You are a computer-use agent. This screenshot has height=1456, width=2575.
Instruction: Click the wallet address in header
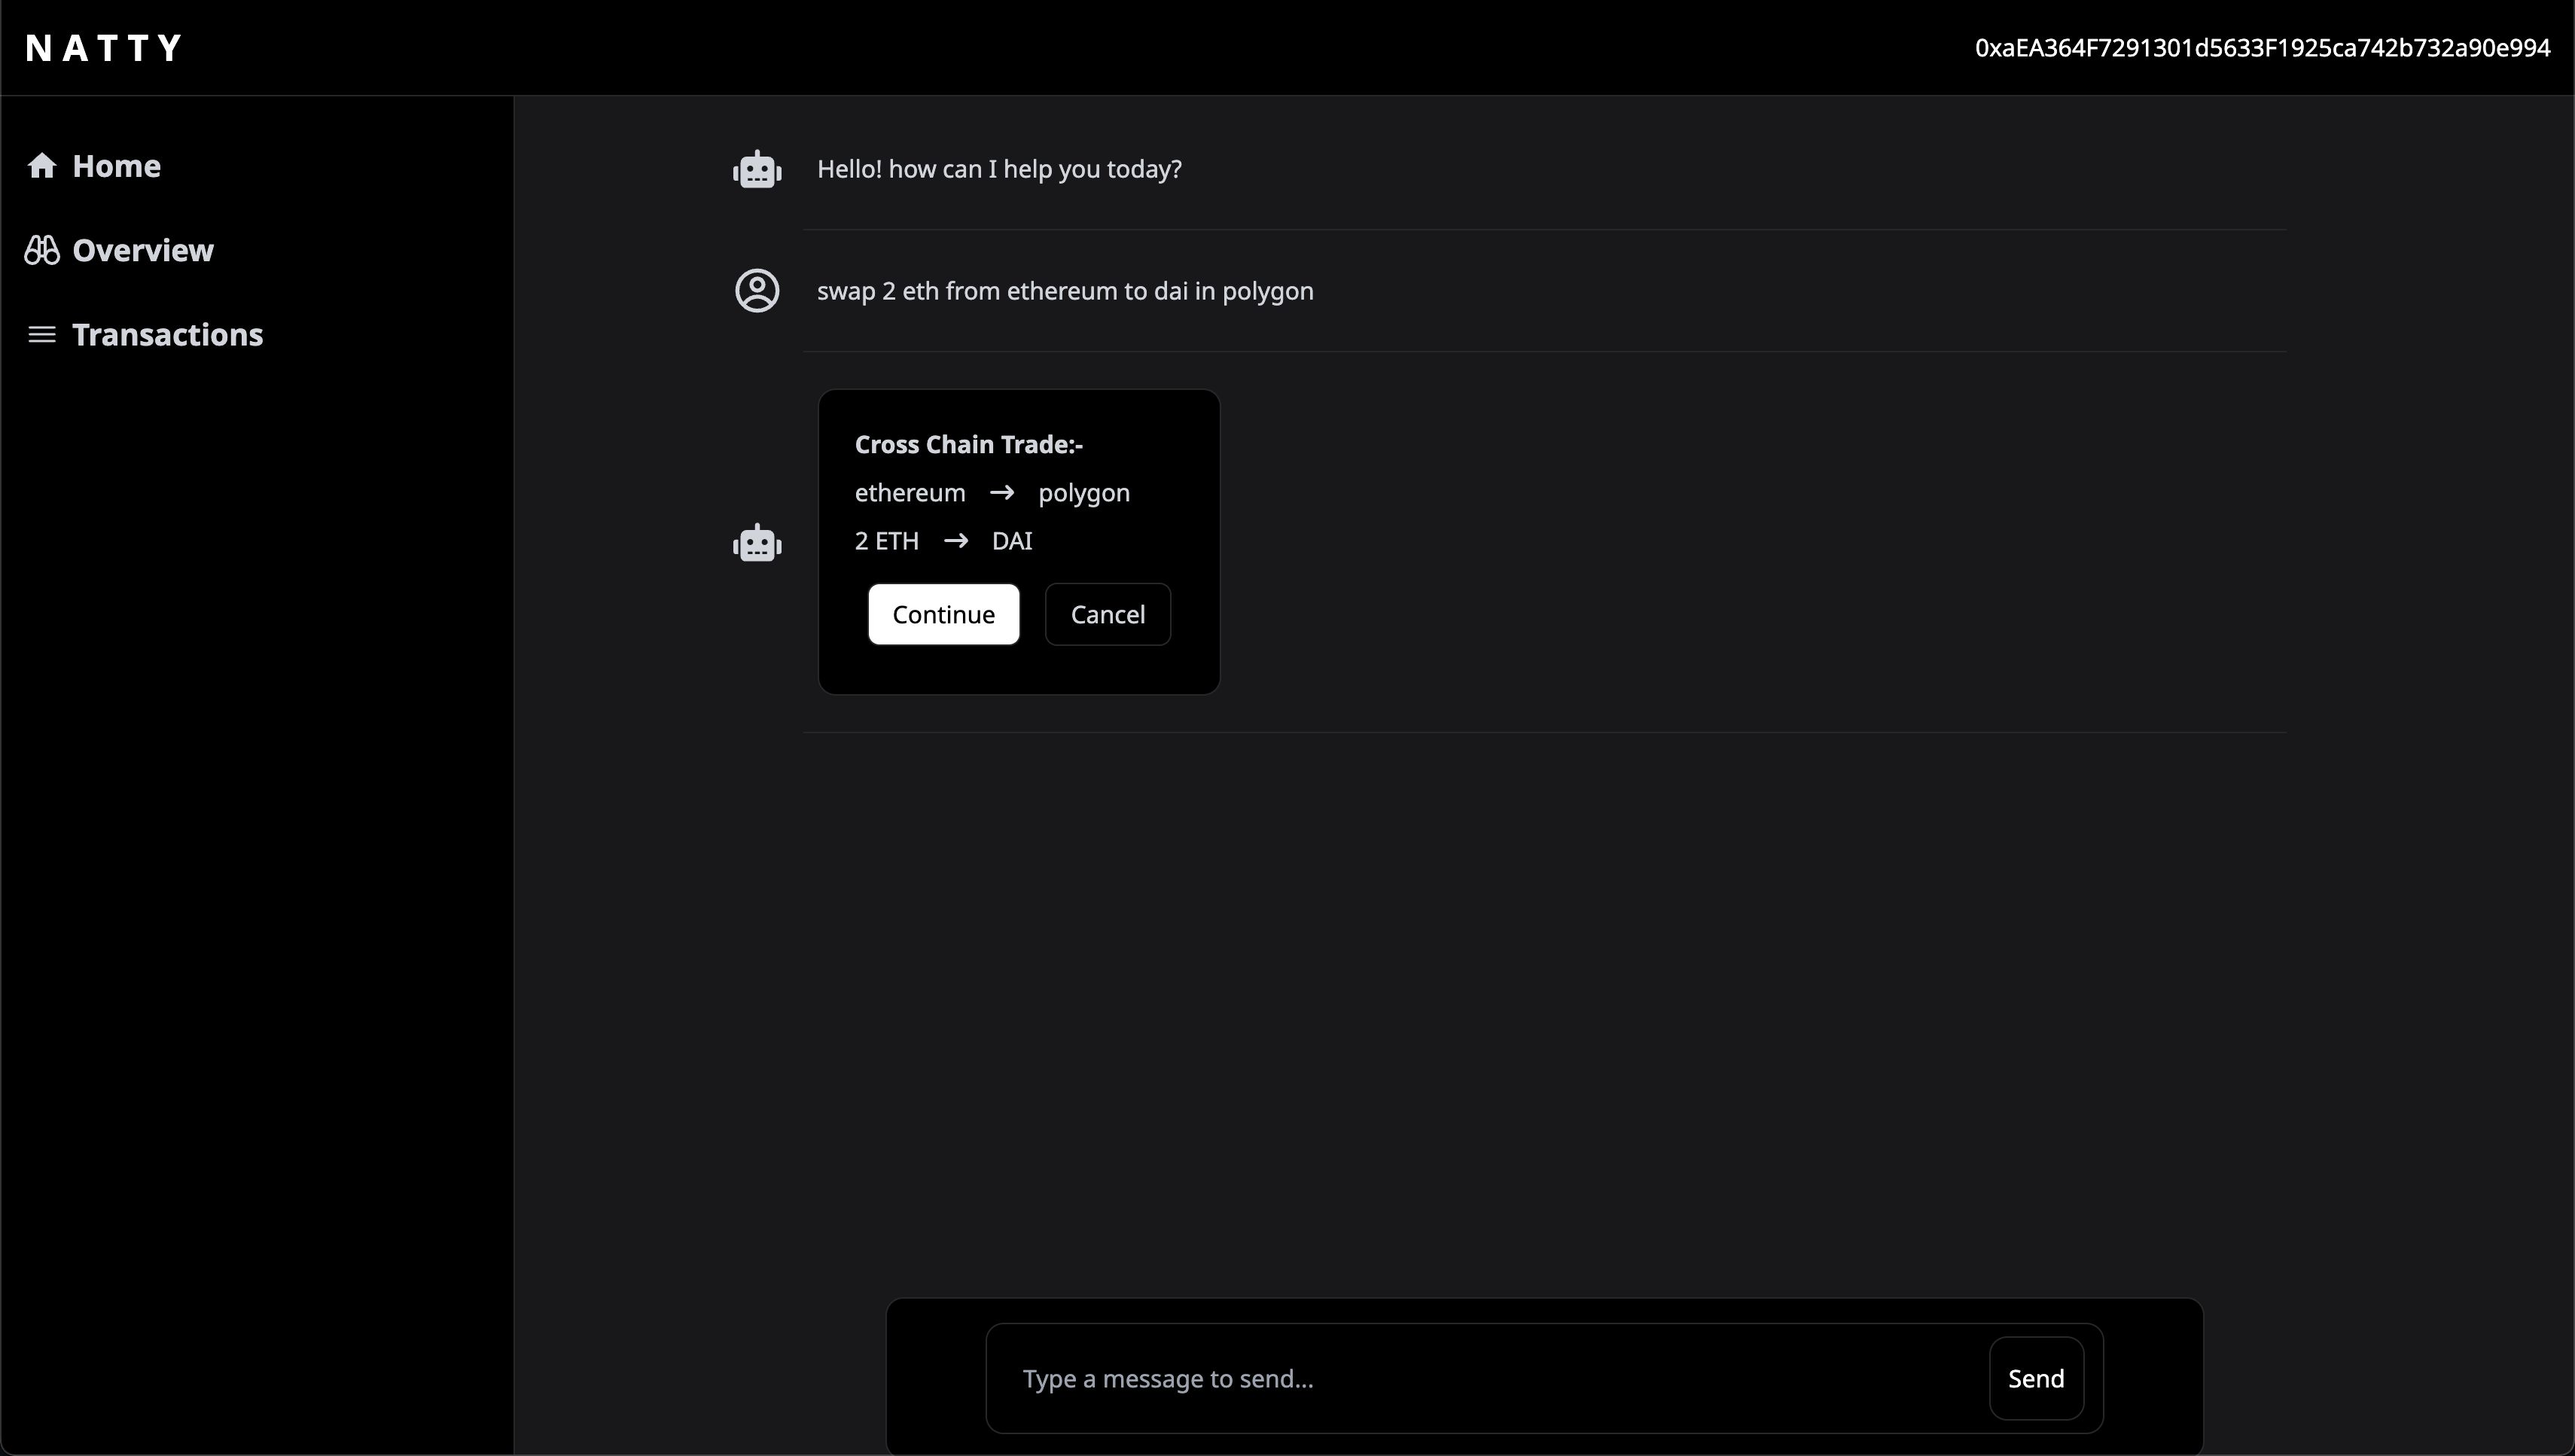pyautogui.click(x=2262, y=48)
